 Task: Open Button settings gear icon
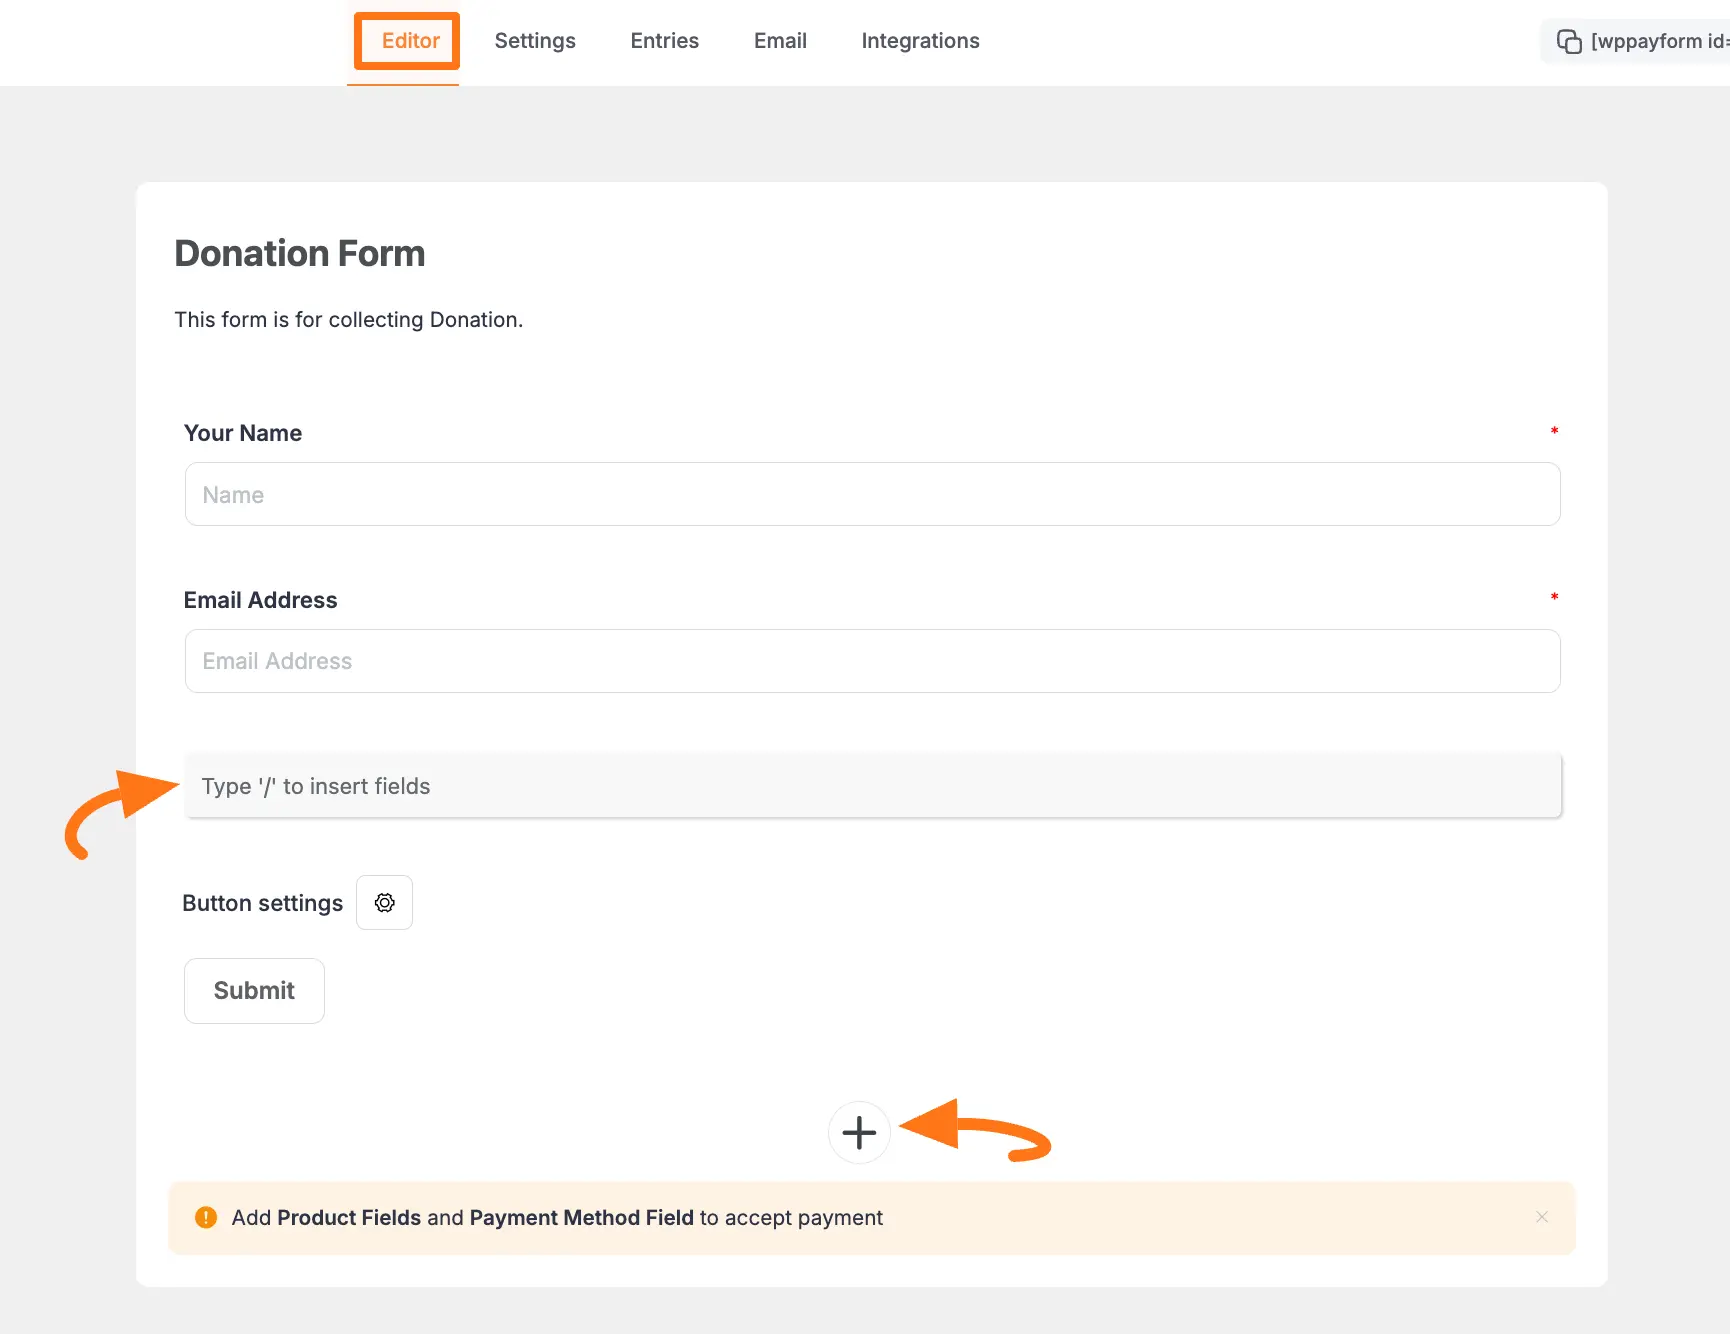pos(384,902)
